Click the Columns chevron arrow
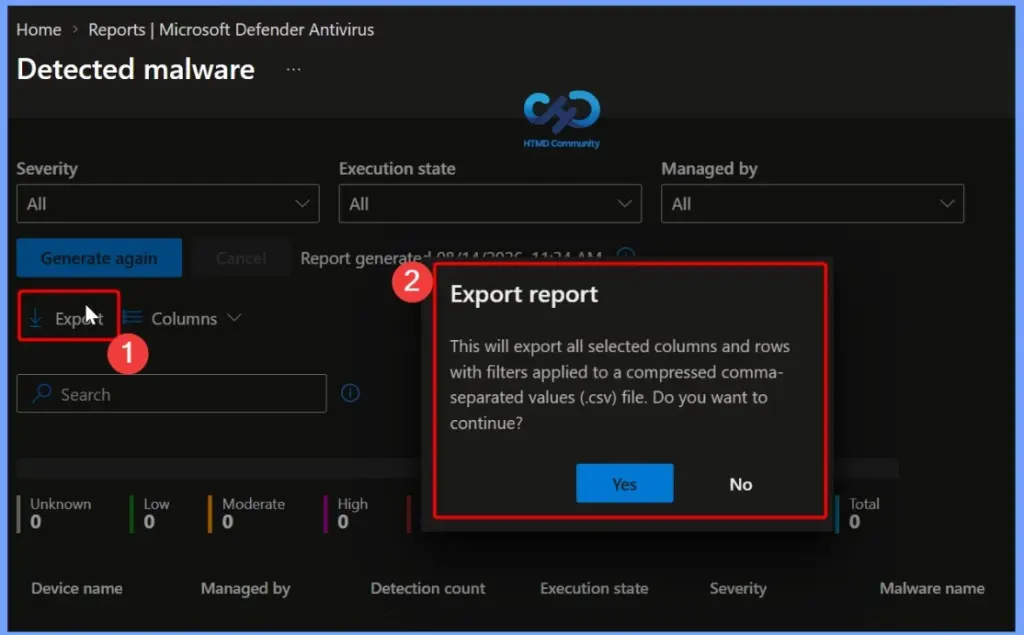This screenshot has width=1024, height=635. click(234, 318)
